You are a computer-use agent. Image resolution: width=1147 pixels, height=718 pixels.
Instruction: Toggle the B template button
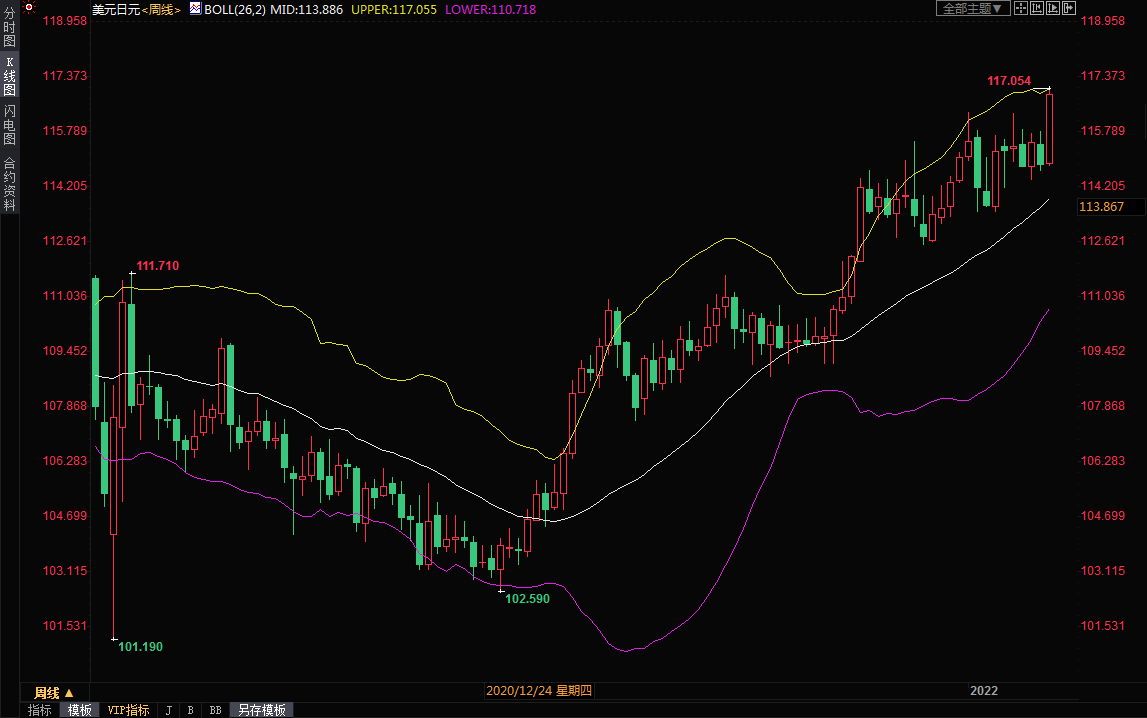[190, 710]
